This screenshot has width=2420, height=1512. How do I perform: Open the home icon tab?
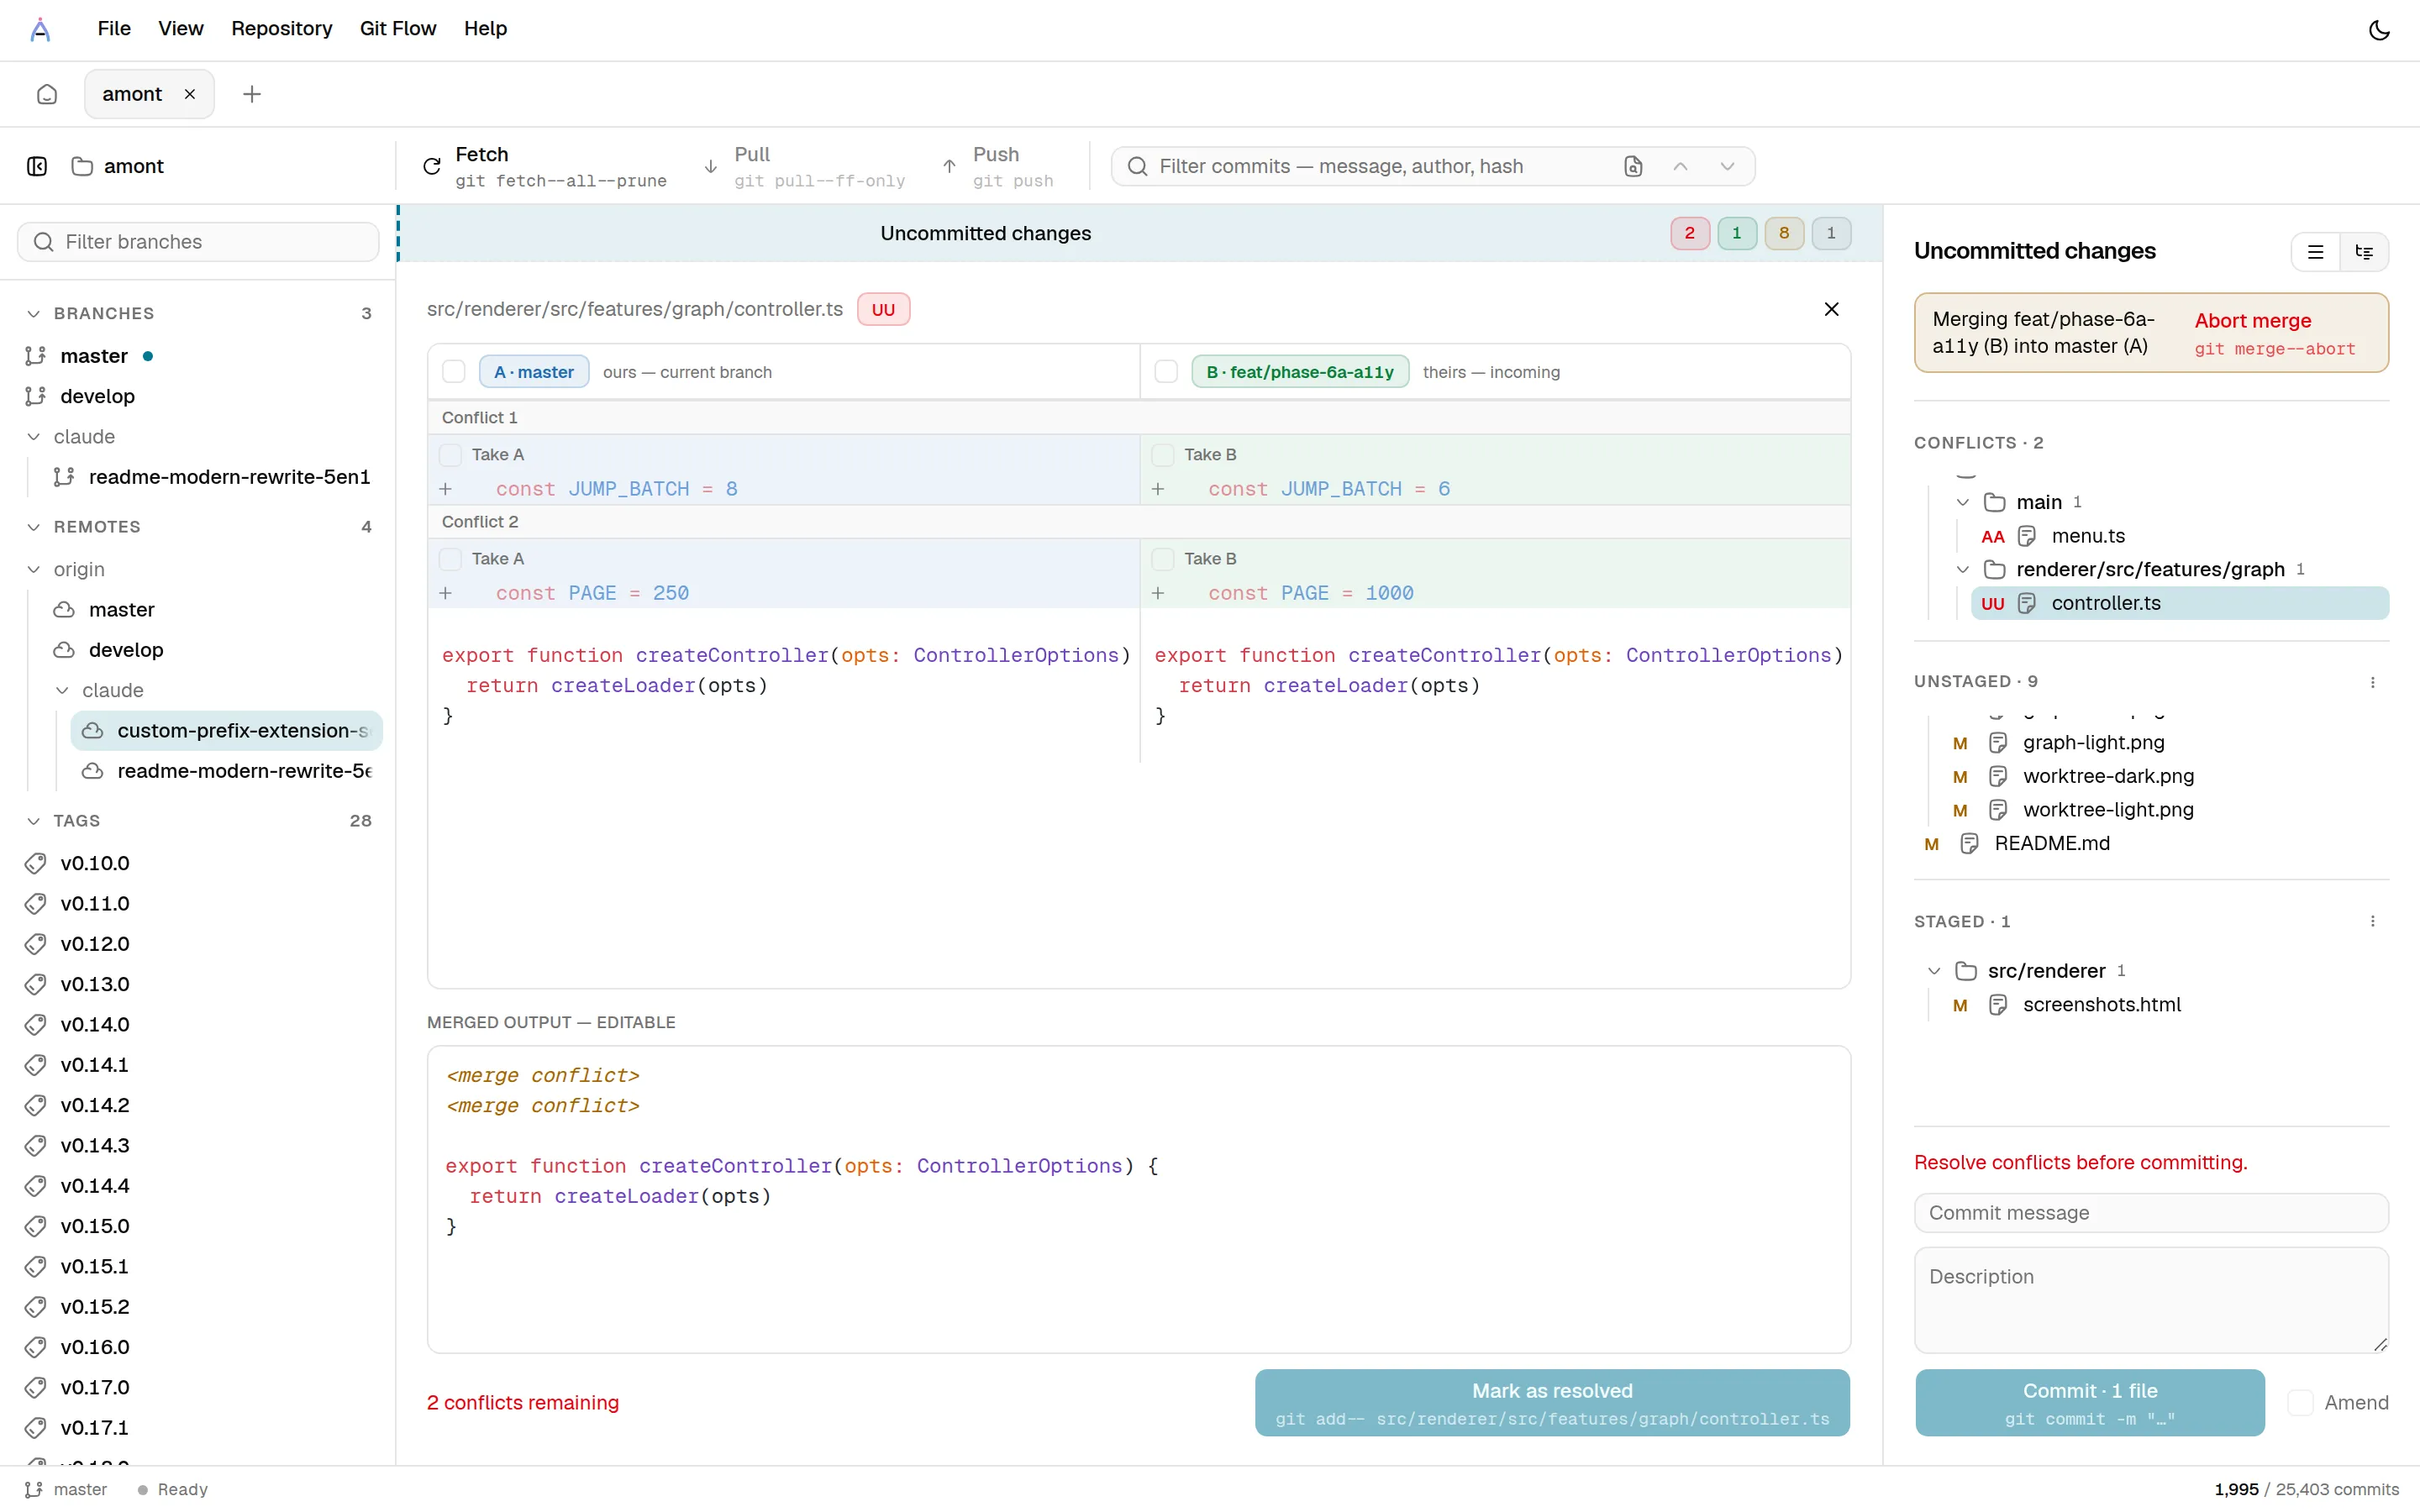(47, 94)
